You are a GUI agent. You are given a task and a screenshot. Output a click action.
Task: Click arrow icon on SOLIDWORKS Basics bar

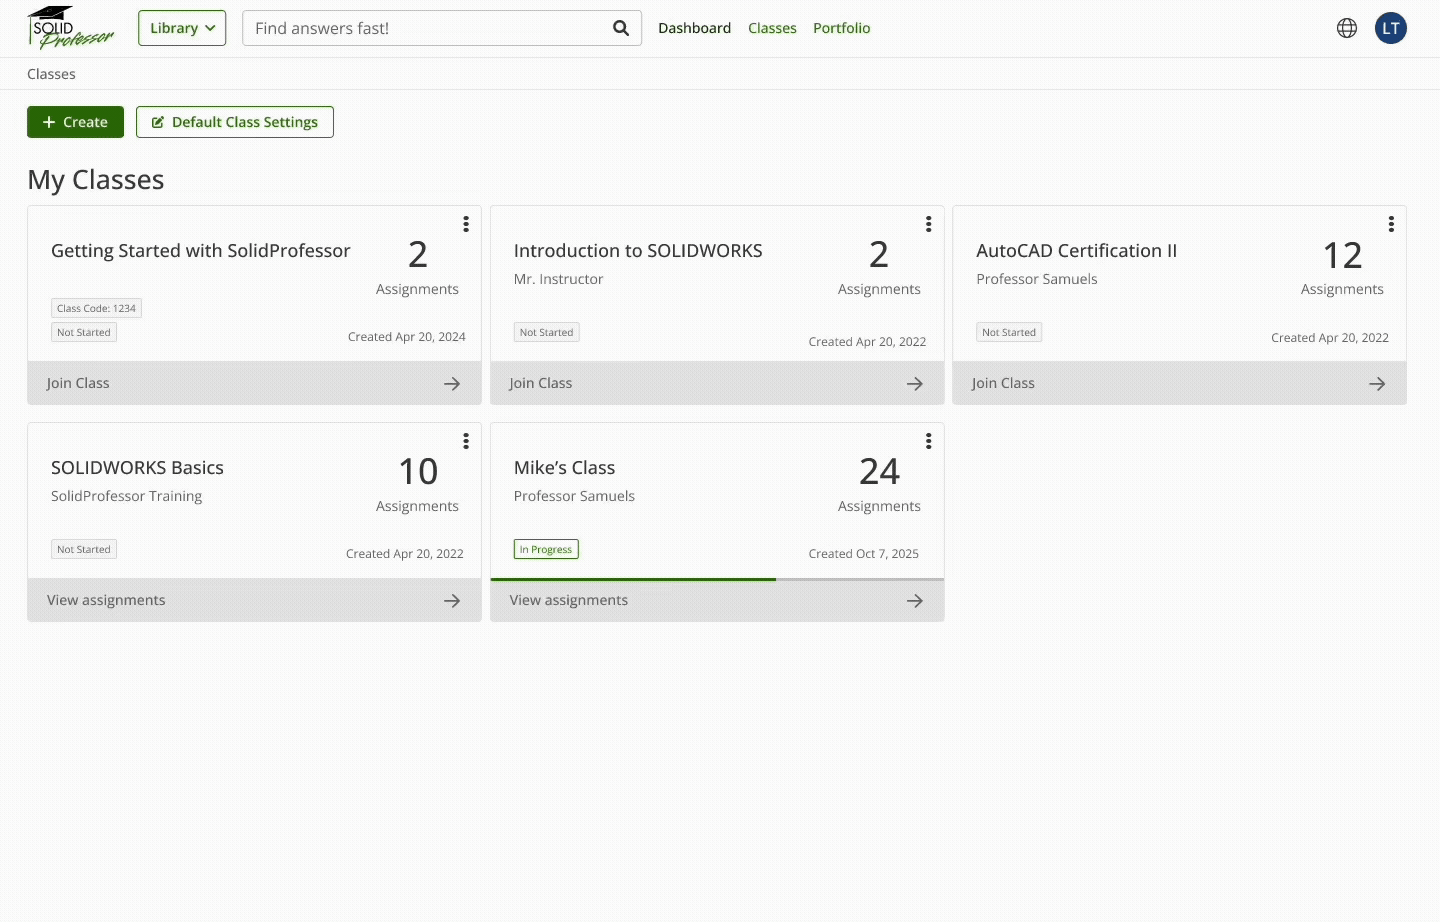click(x=452, y=601)
